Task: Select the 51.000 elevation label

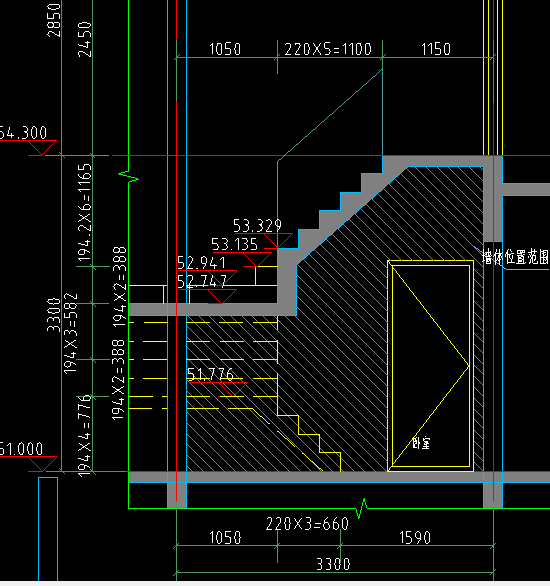Action: (x=22, y=449)
